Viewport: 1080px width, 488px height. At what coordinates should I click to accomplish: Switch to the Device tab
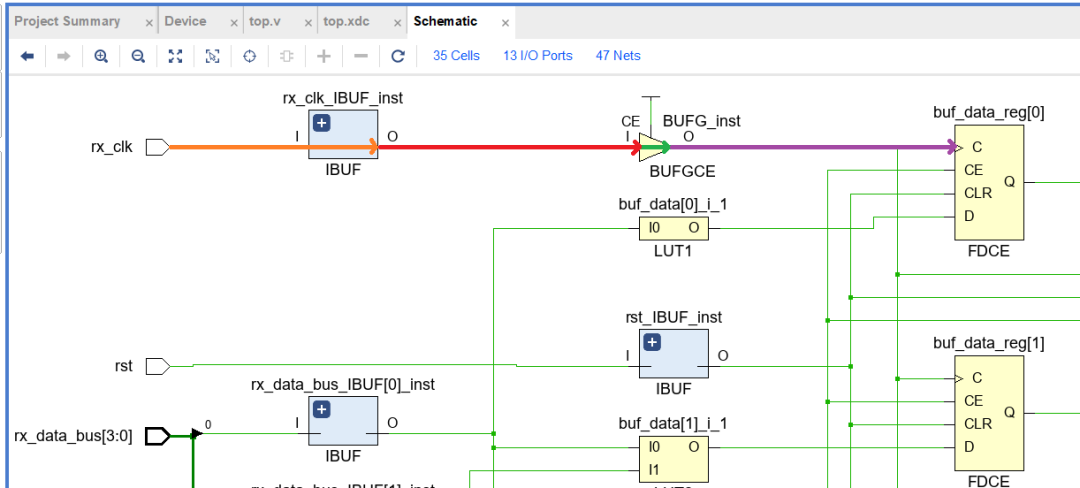pos(185,21)
